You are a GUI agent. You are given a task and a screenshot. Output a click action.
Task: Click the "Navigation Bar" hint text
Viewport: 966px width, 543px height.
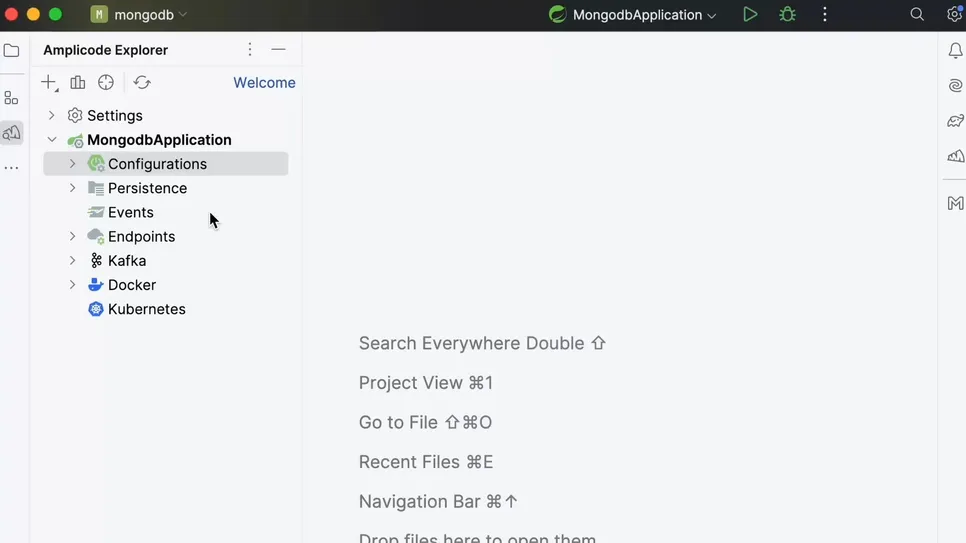pyautogui.click(x=420, y=501)
